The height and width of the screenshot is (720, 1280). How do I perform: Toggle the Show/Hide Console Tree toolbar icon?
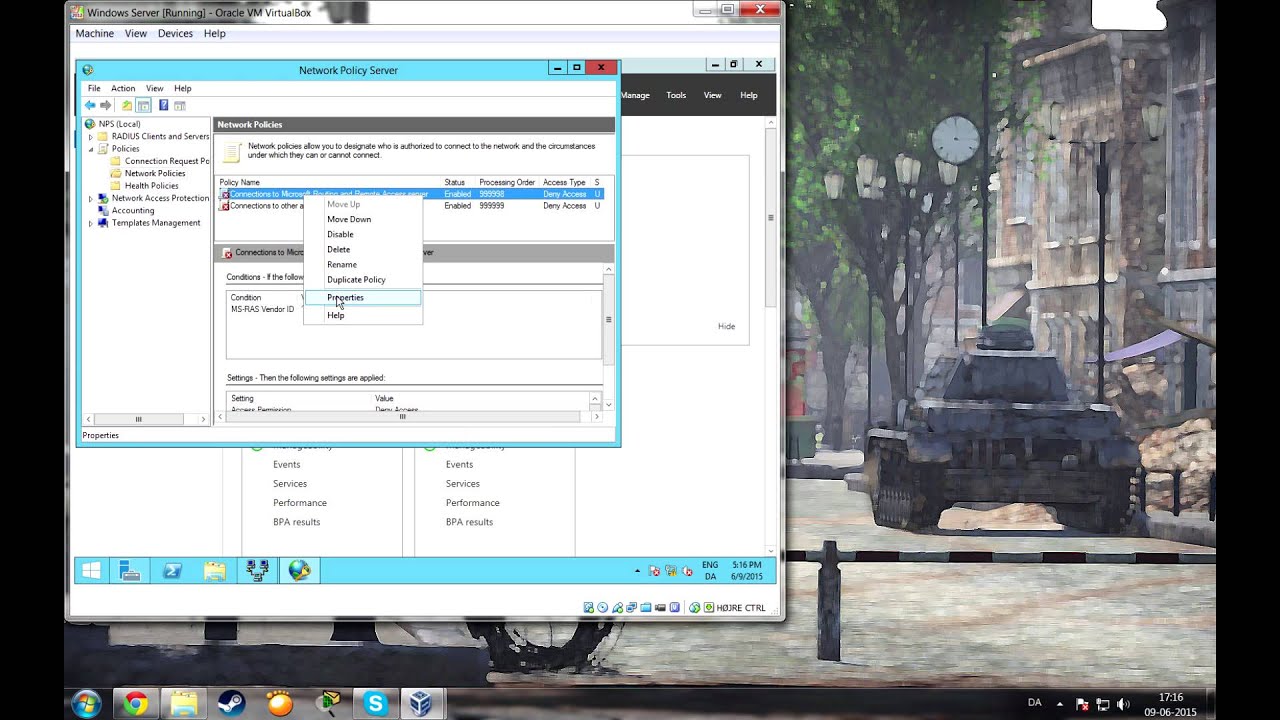click(144, 105)
